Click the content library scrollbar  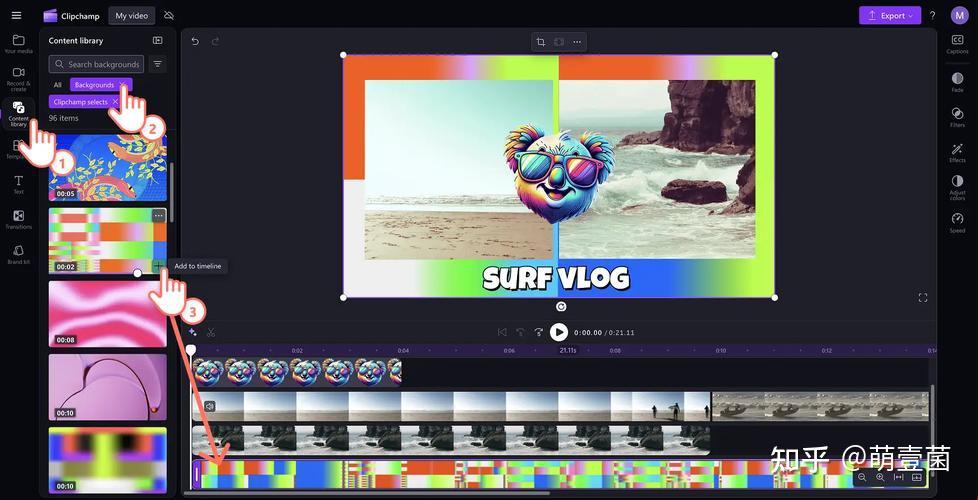[172, 192]
